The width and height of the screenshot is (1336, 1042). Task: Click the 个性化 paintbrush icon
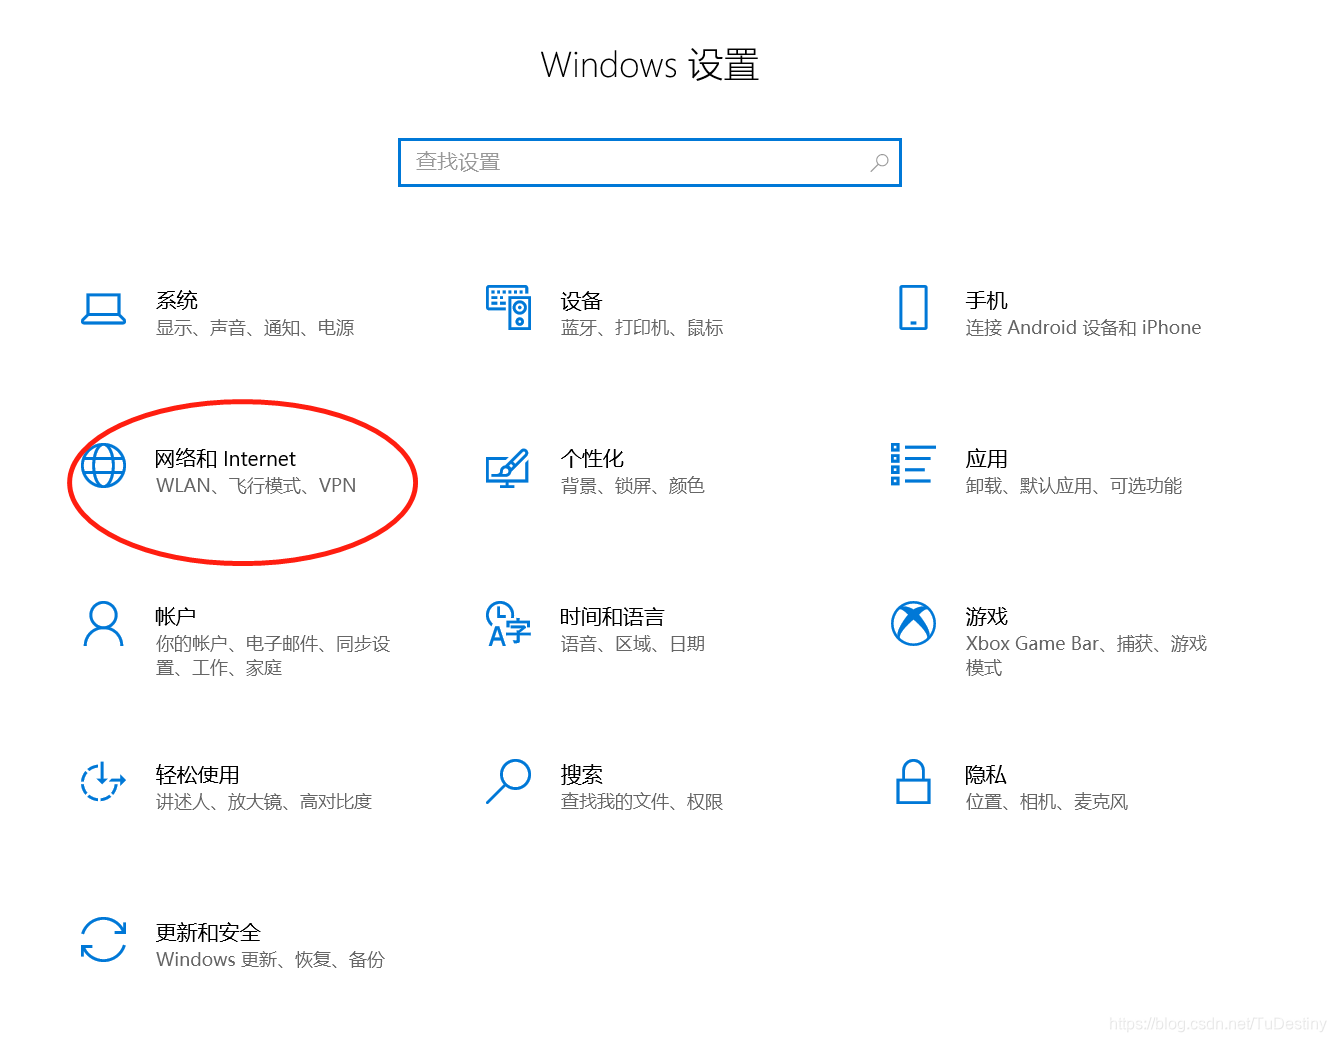pos(508,468)
